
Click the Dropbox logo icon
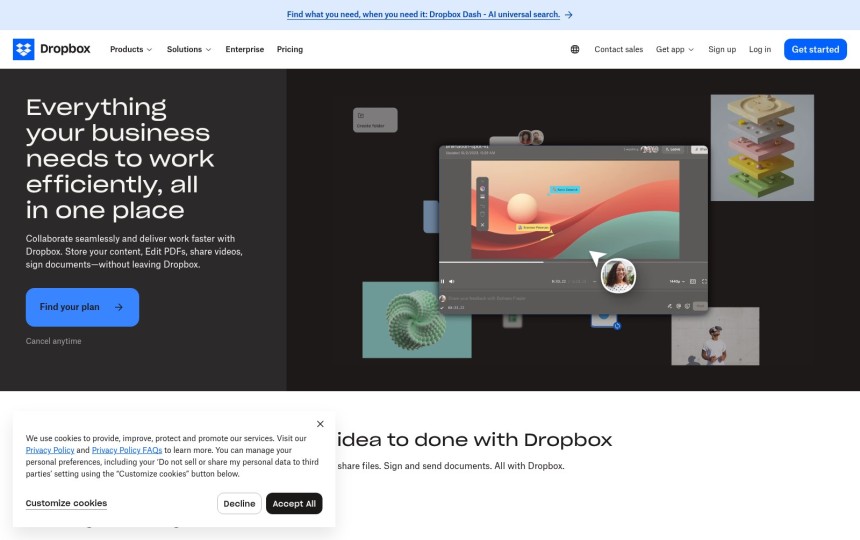point(24,49)
